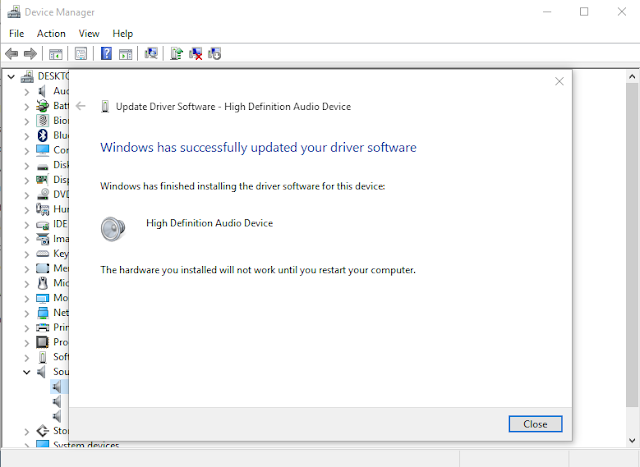Click the scroll up arrow in Device Manager
Image resolution: width=640 pixels, height=467 pixels.
[632, 76]
